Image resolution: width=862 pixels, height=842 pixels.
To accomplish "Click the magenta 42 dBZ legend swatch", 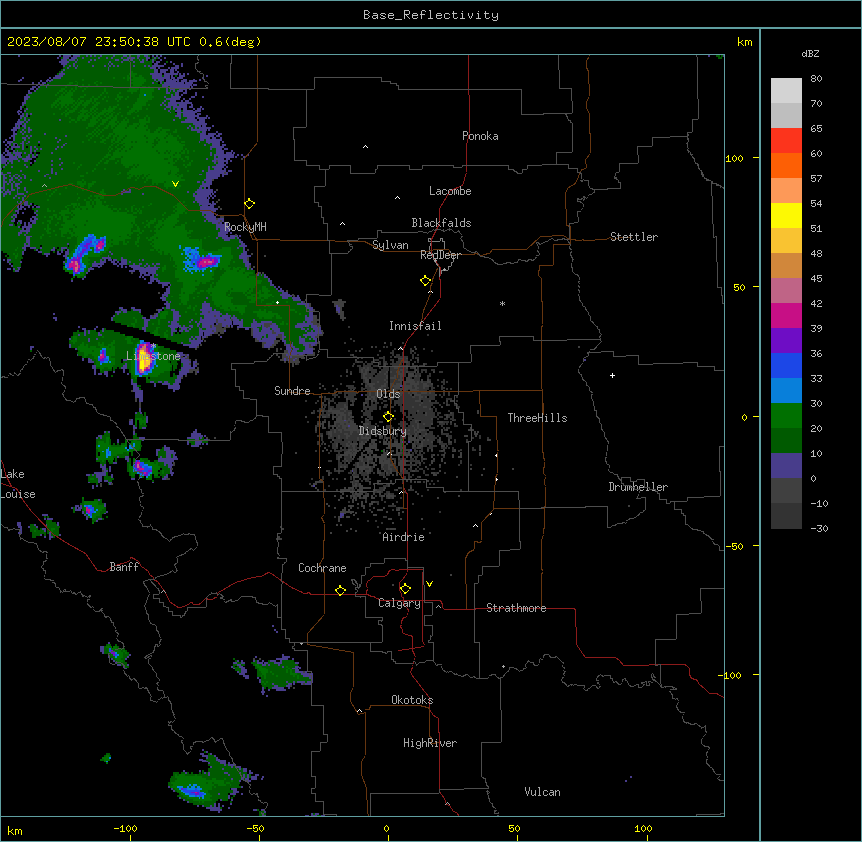I will pyautogui.click(x=786, y=315).
